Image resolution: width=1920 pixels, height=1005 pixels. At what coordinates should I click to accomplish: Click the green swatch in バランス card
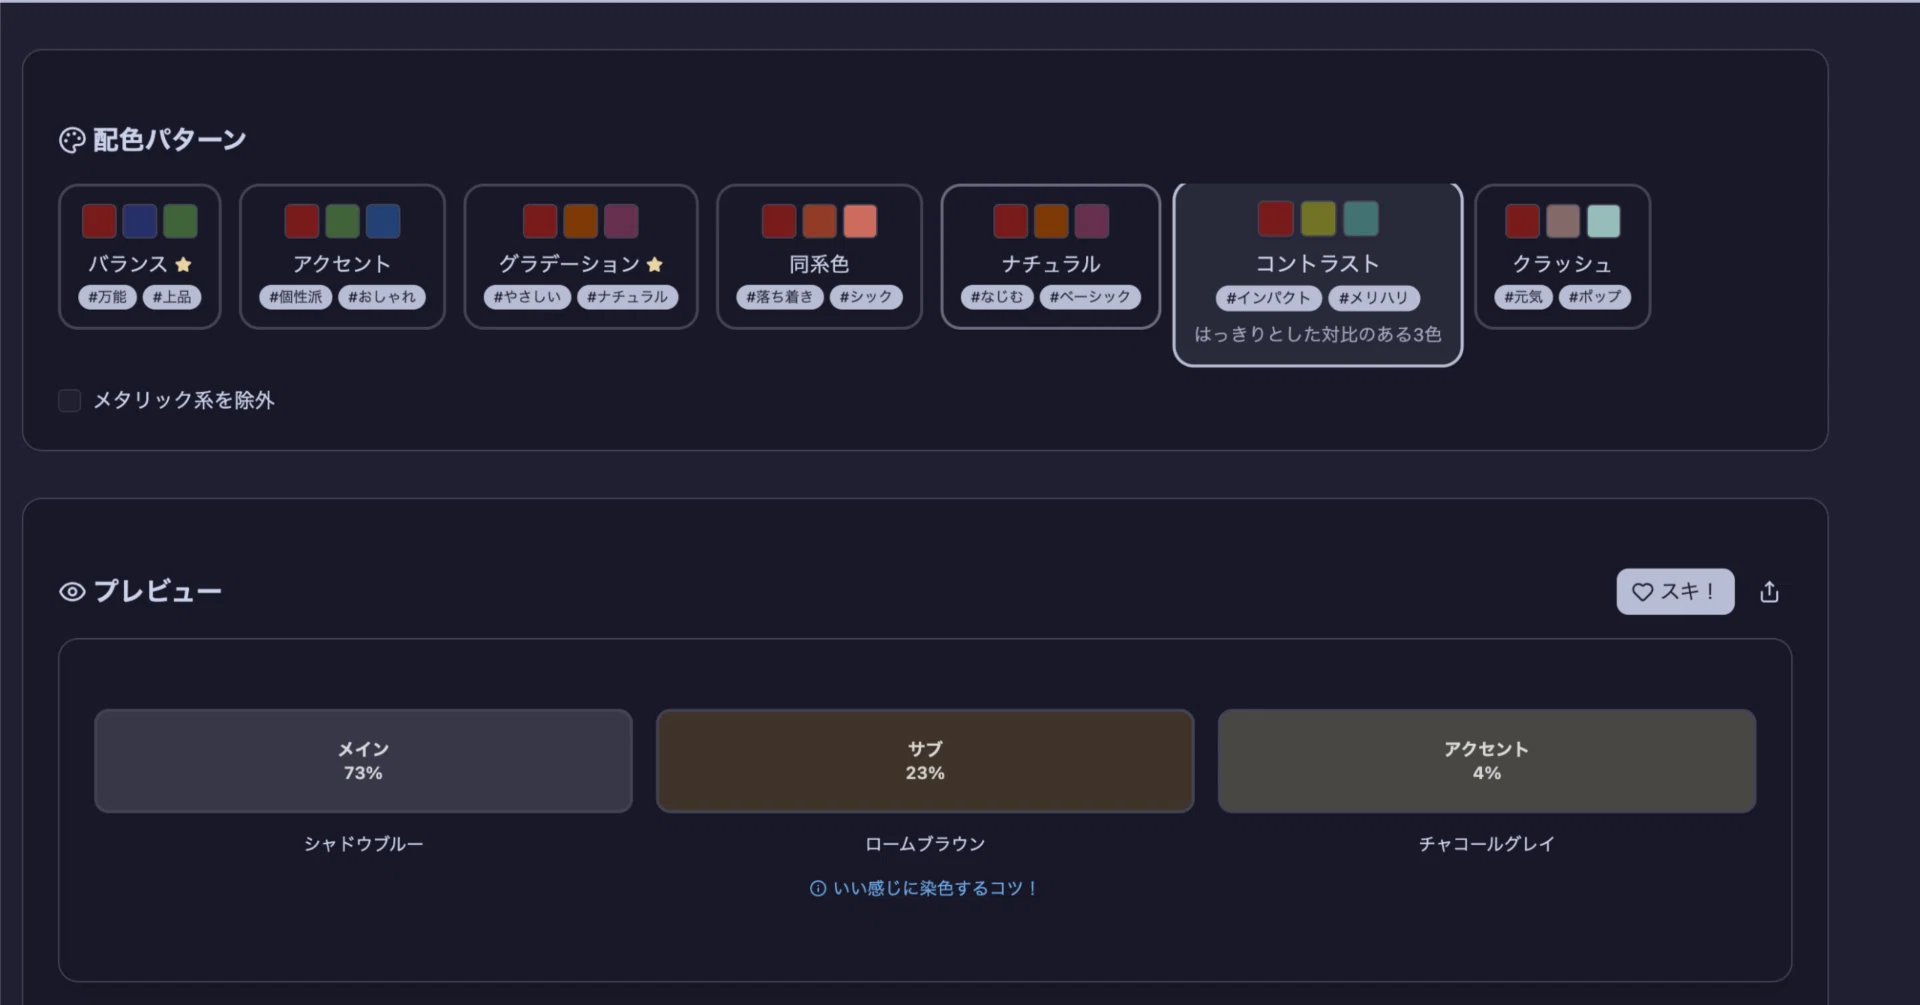180,221
